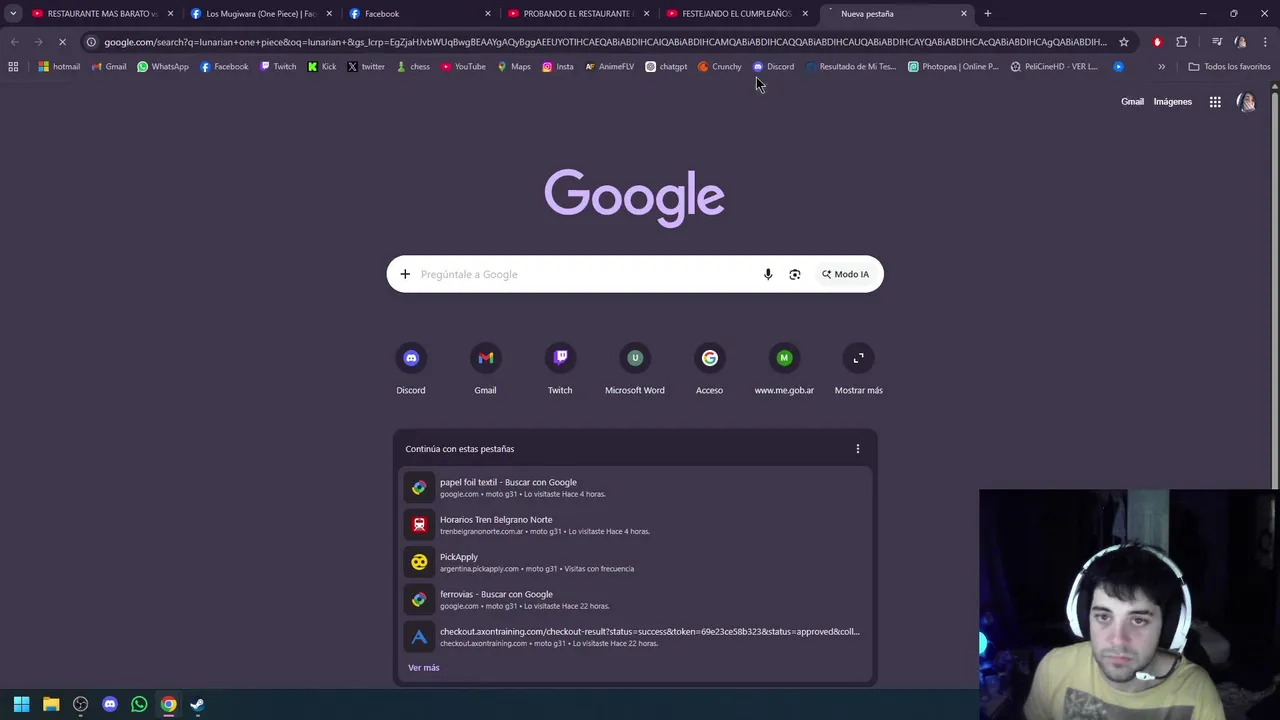Screen dimensions: 1280x720
Task: Open the hotmail bookmark
Action: click(59, 67)
